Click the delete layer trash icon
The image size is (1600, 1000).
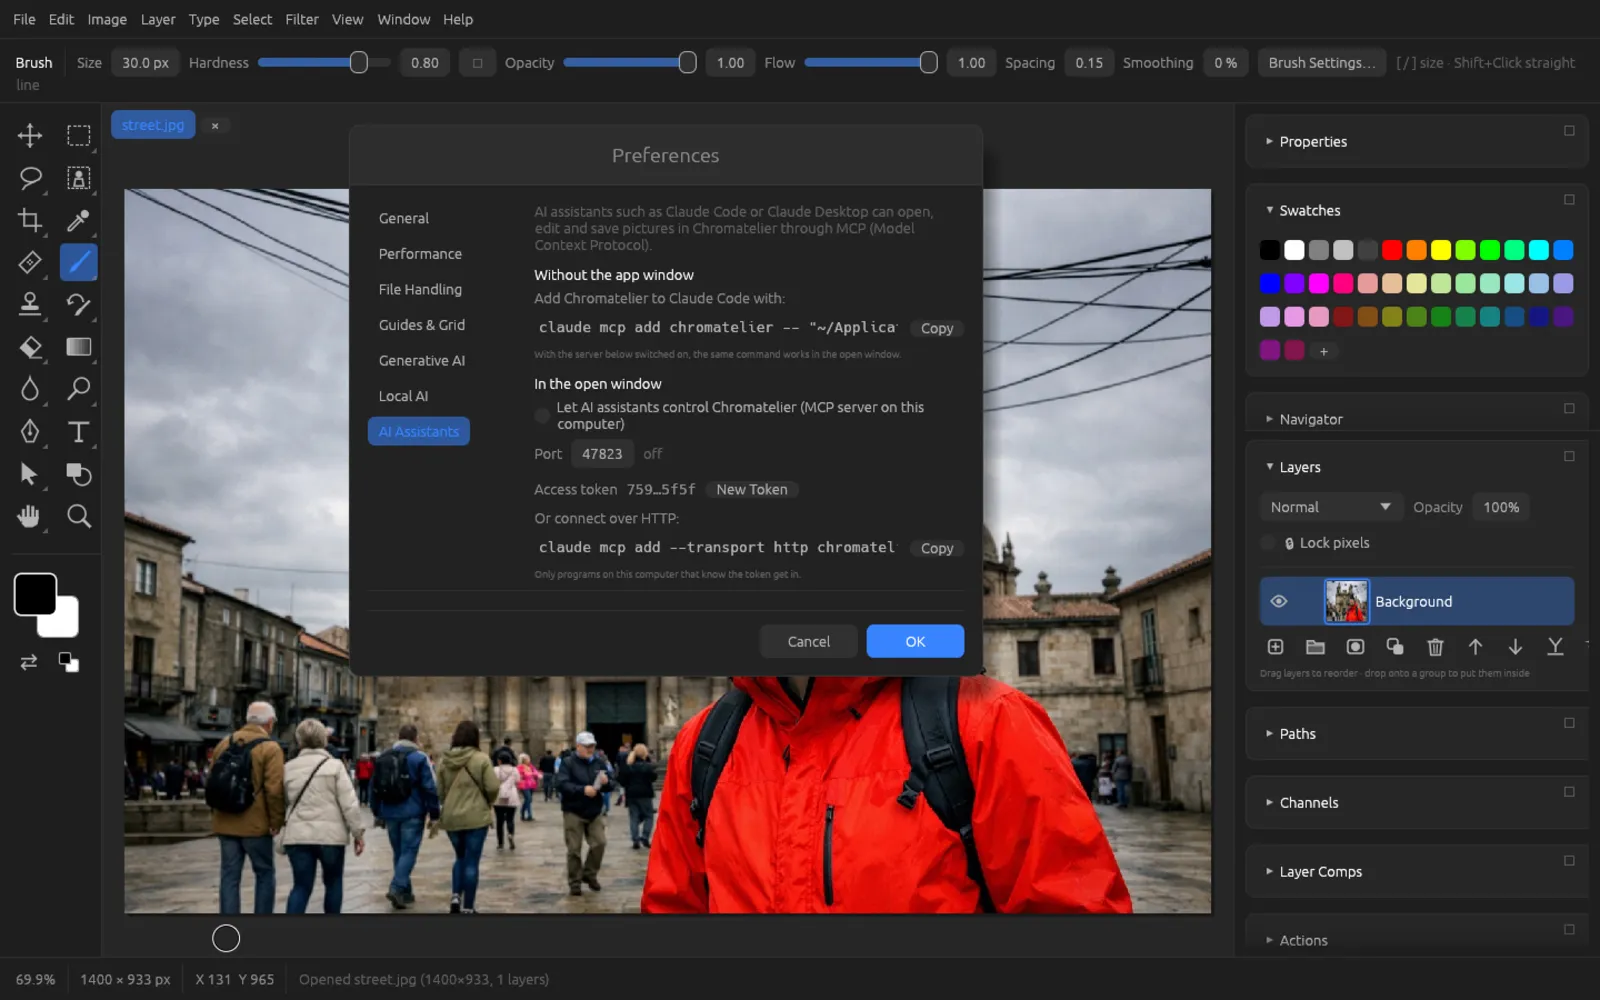pyautogui.click(x=1435, y=647)
